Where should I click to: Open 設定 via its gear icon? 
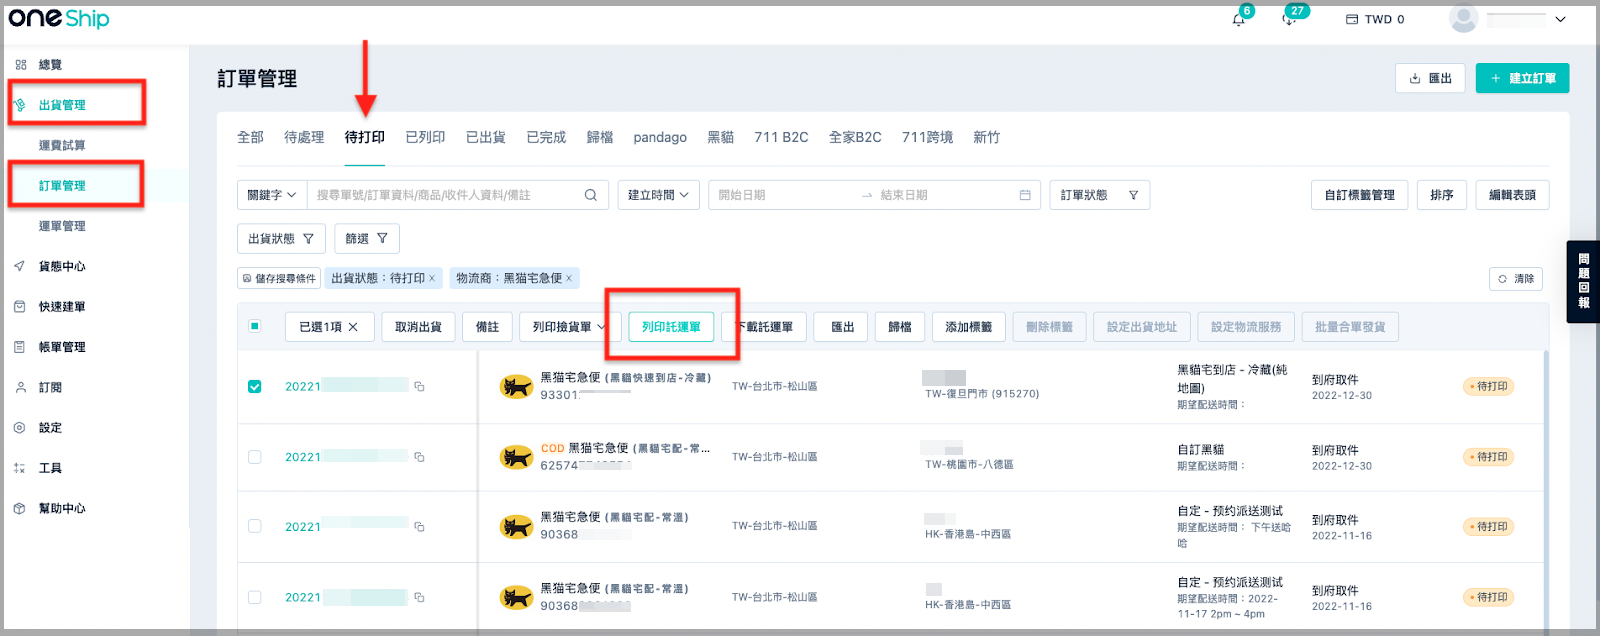tap(20, 428)
